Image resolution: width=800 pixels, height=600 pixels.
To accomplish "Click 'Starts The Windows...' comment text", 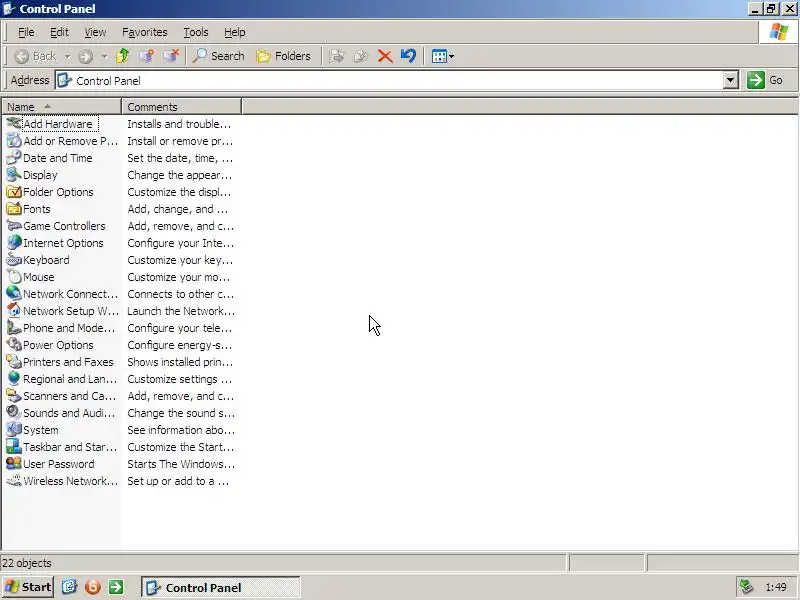I will point(181,464).
